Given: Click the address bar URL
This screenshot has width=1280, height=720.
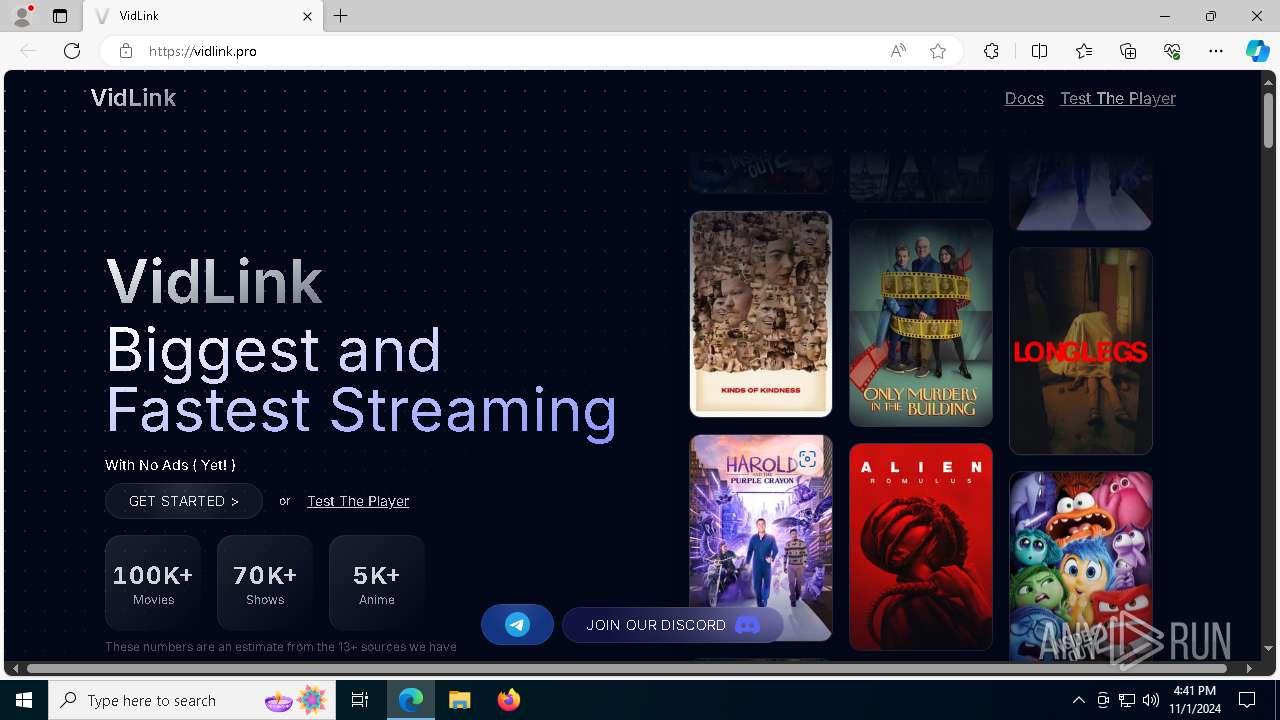Looking at the screenshot, I should tap(203, 51).
